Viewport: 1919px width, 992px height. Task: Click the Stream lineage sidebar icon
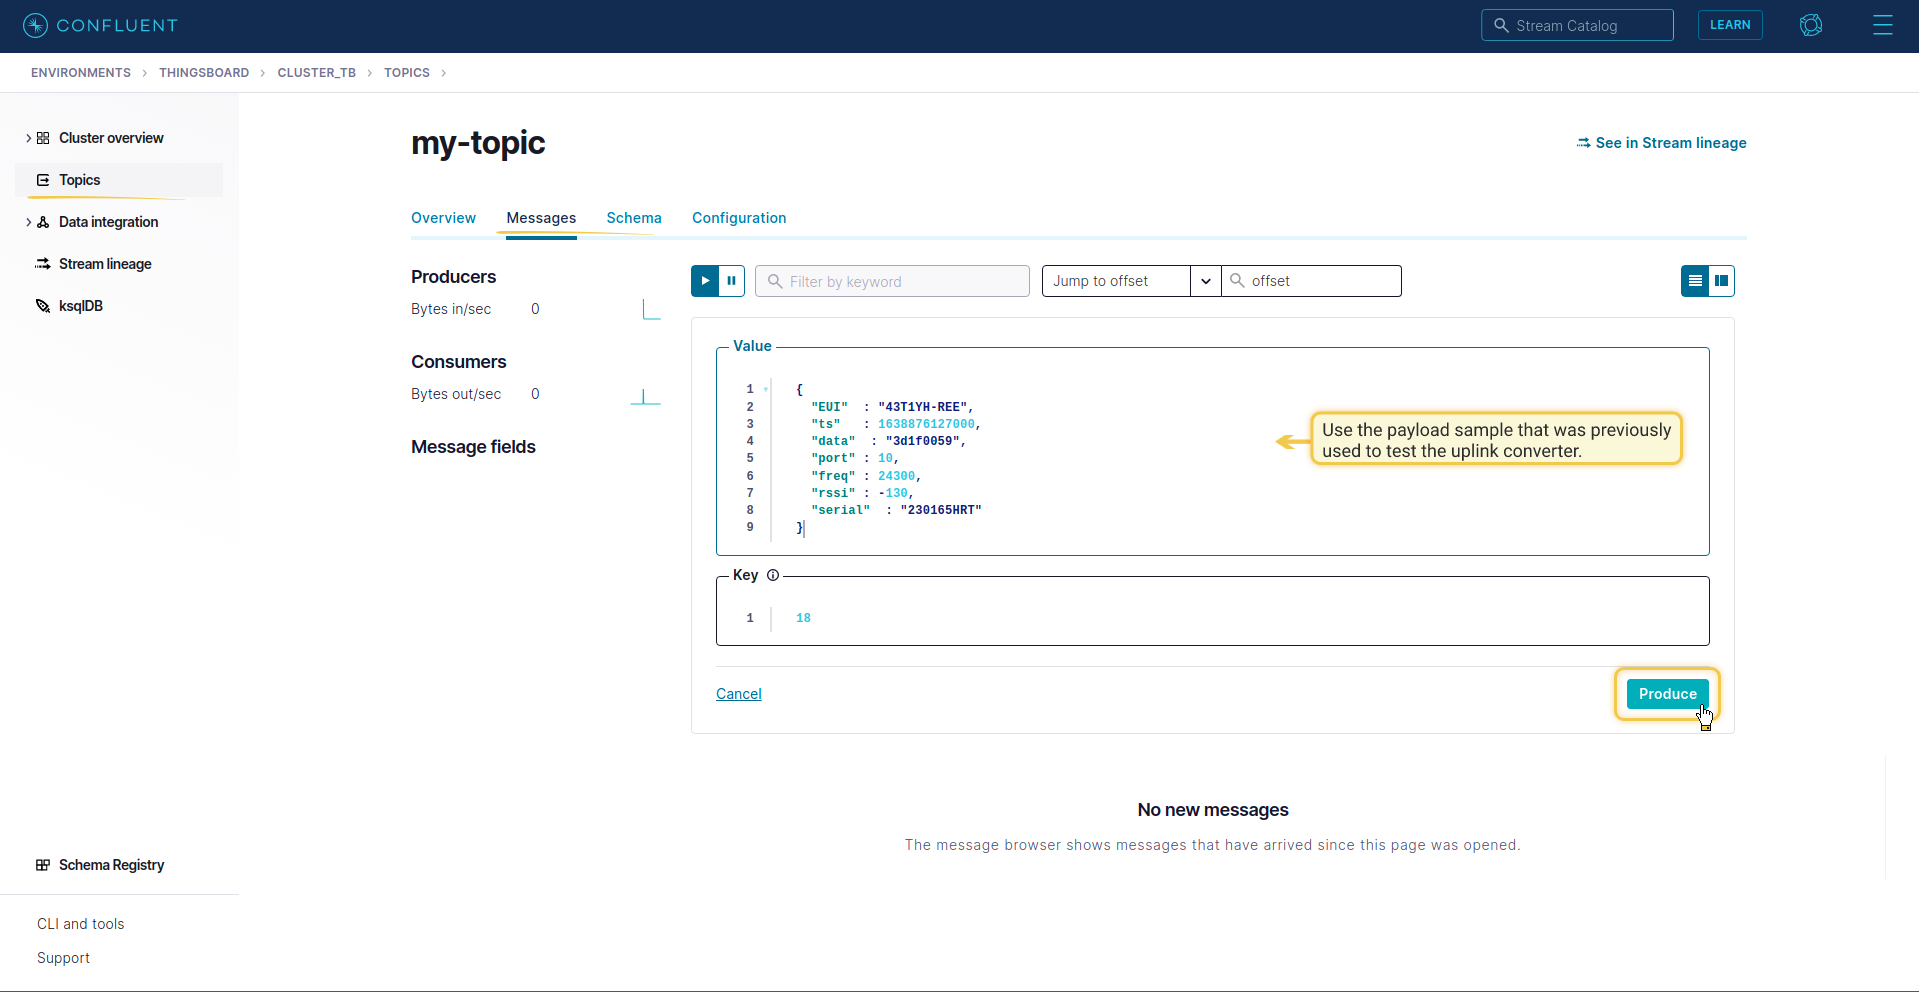[43, 264]
